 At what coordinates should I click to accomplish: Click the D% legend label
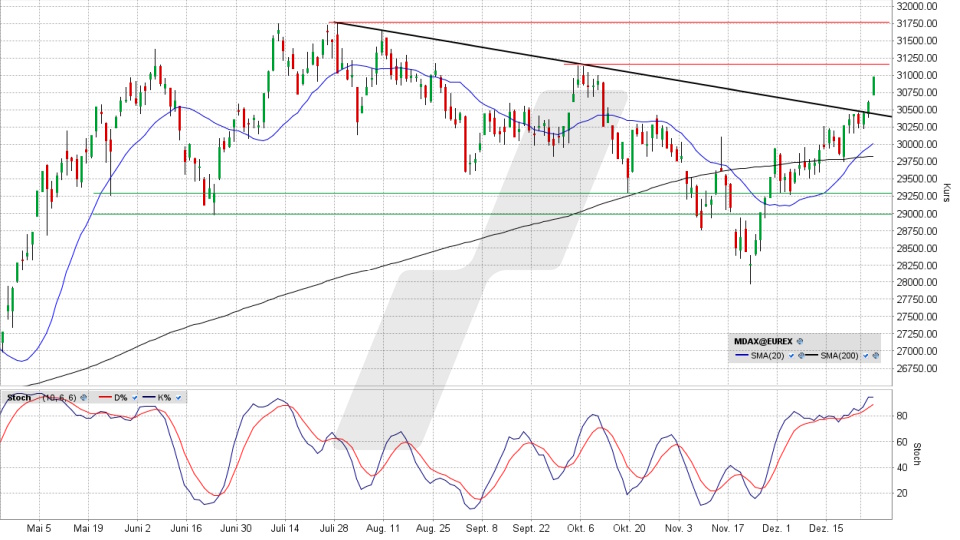(x=121, y=397)
